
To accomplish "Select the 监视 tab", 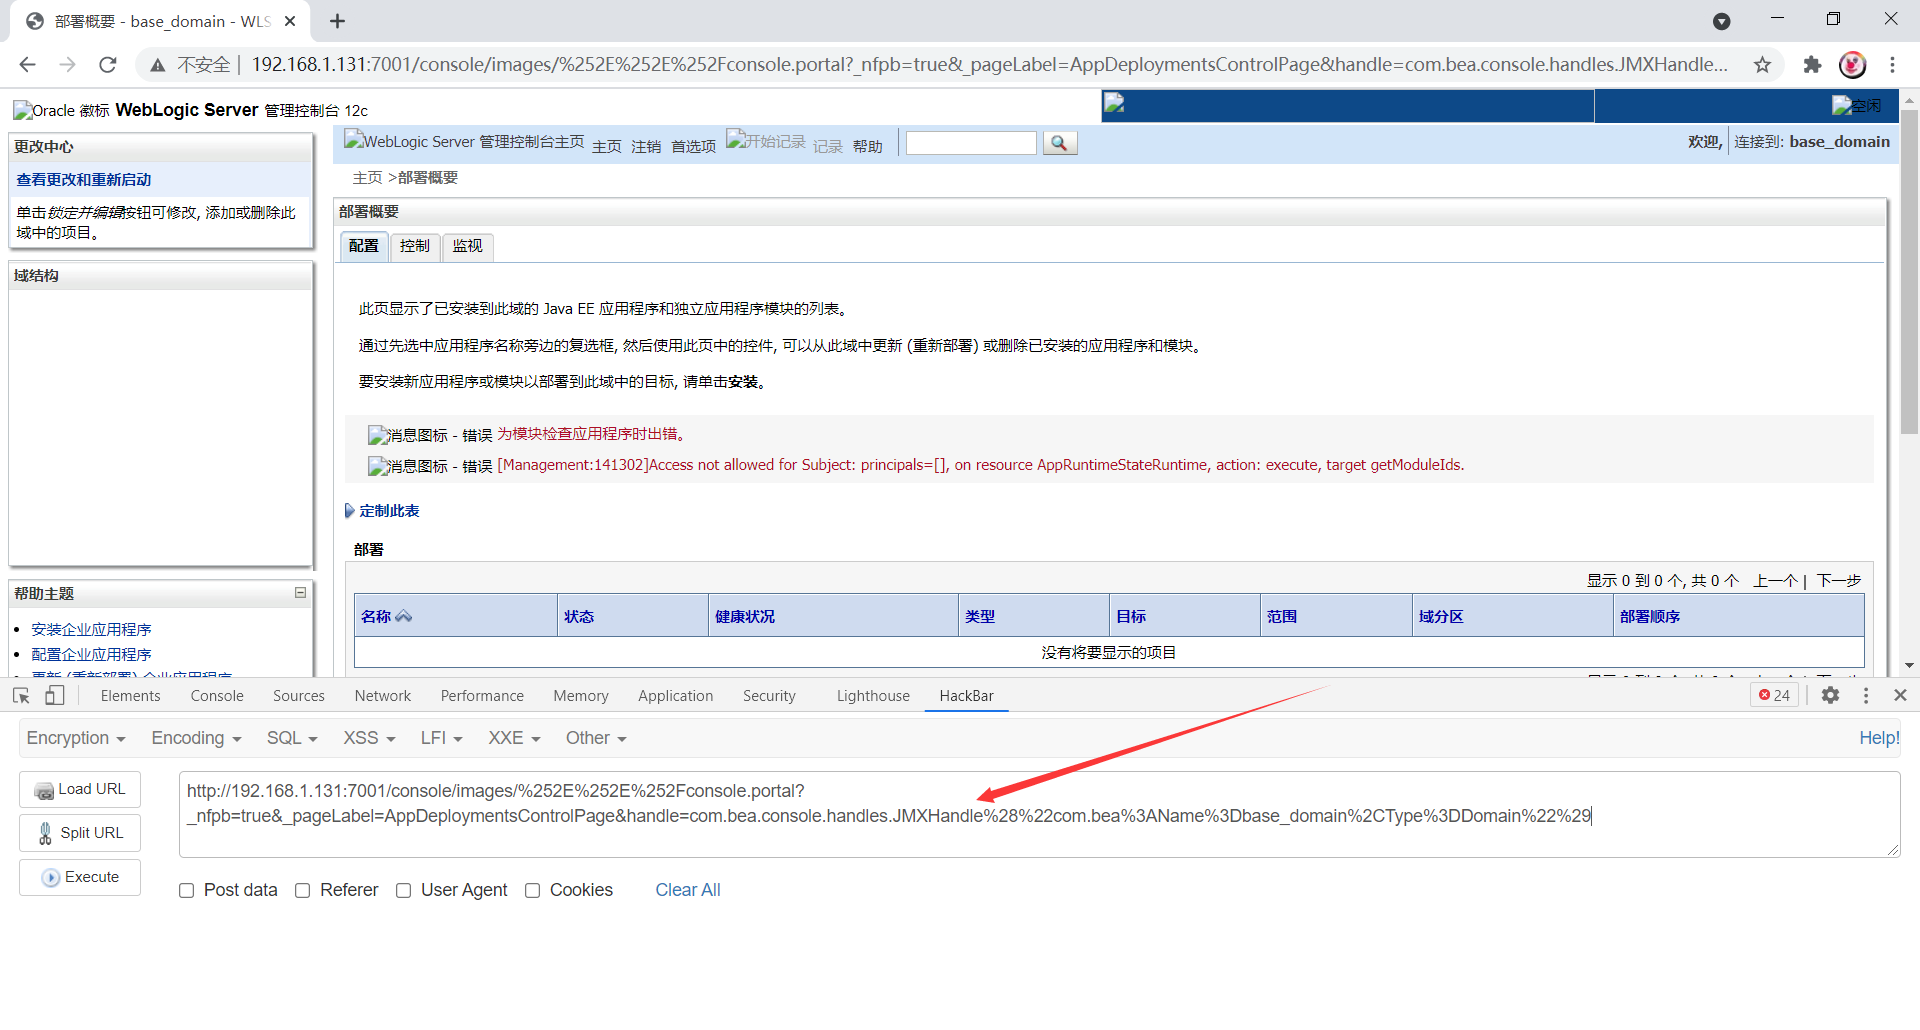I will click(467, 246).
